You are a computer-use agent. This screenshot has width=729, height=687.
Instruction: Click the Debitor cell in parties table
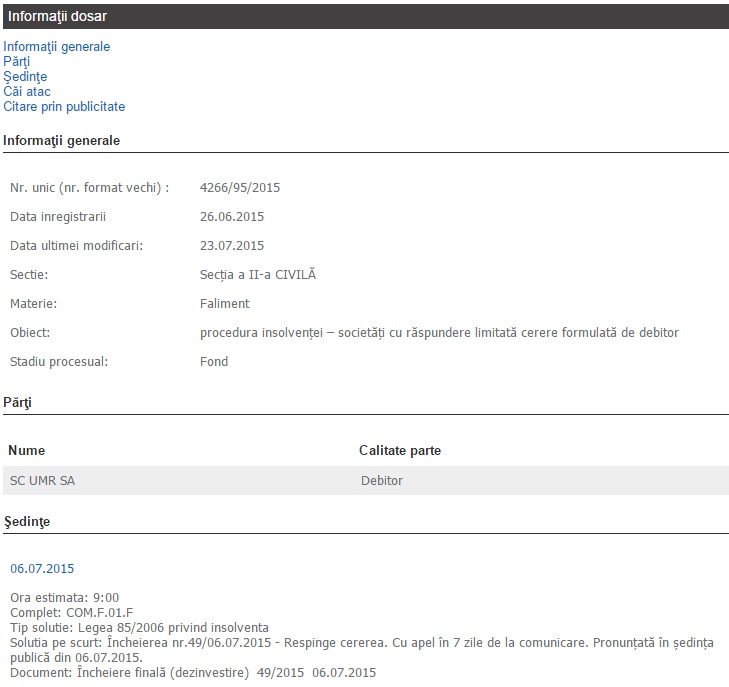tap(382, 481)
